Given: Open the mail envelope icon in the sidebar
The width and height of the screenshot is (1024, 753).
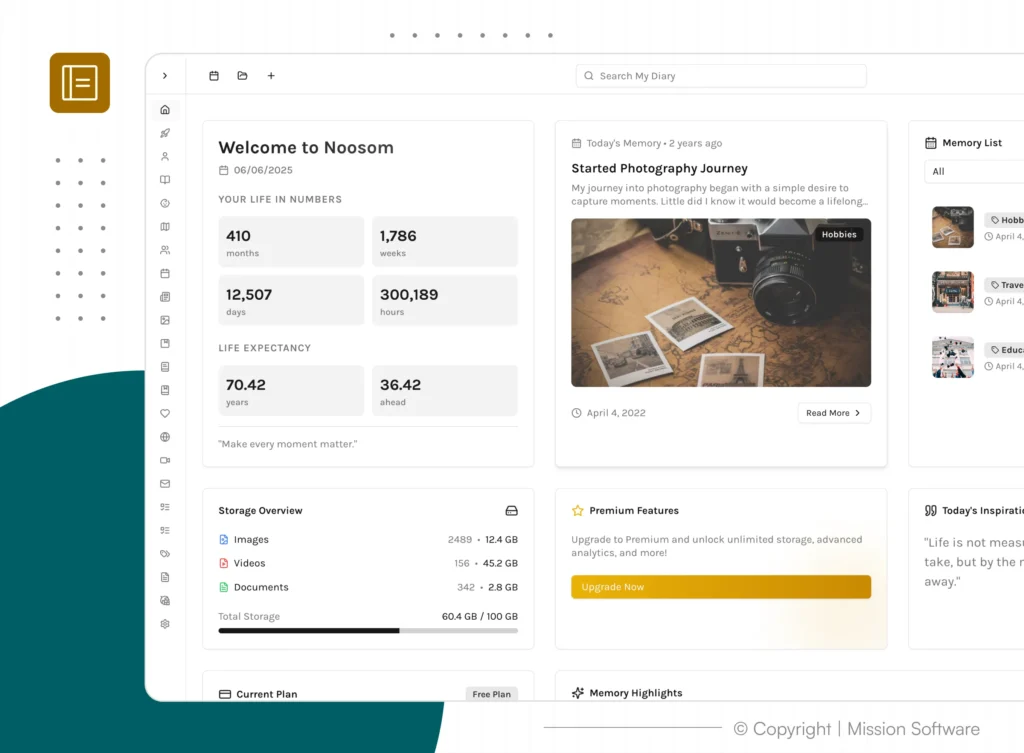Looking at the screenshot, I should click(165, 484).
